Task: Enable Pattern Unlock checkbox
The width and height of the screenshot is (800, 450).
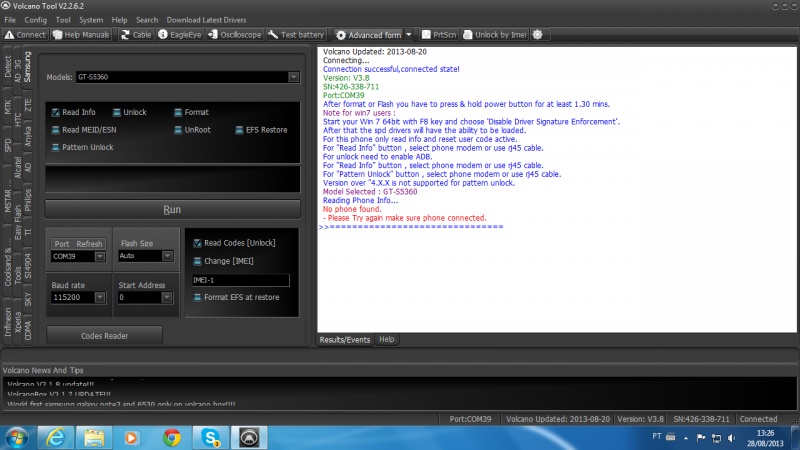Action: (x=56, y=147)
